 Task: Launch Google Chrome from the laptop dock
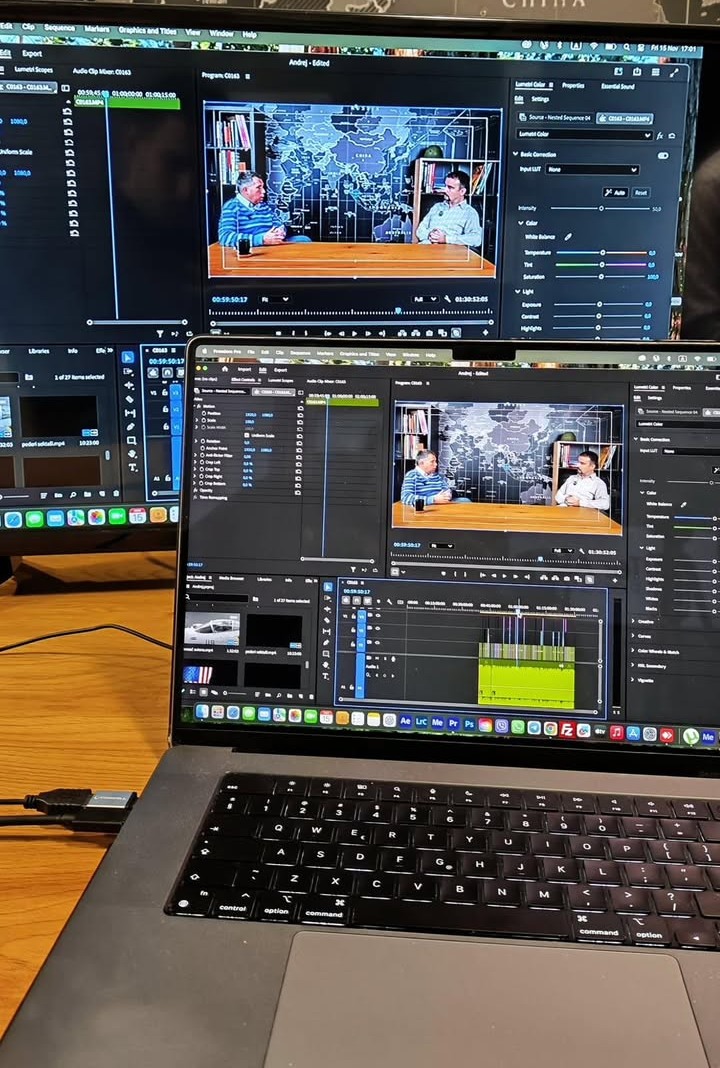pos(550,729)
